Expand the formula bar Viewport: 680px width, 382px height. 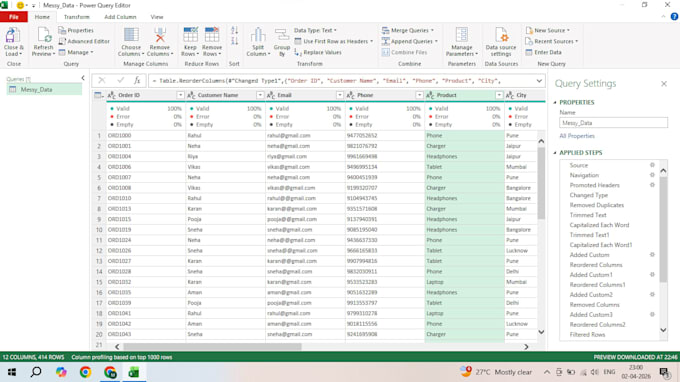coord(539,81)
